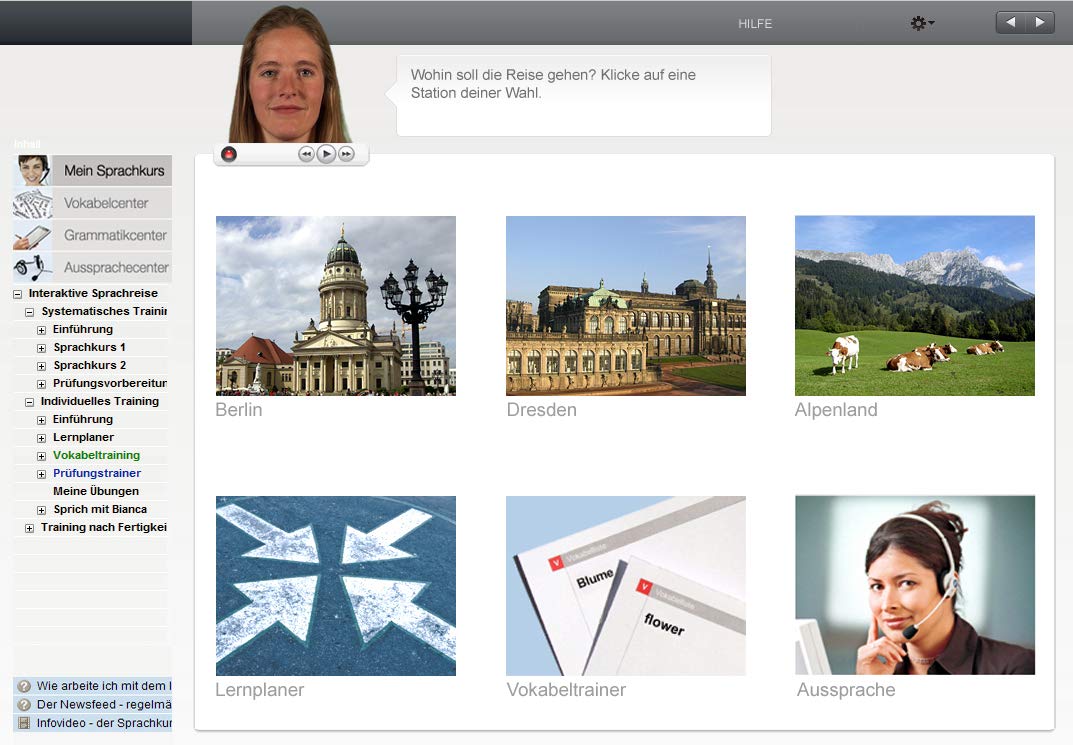Image resolution: width=1073 pixels, height=745 pixels.
Task: Expand the Lernplaner tree node
Action: [42, 438]
